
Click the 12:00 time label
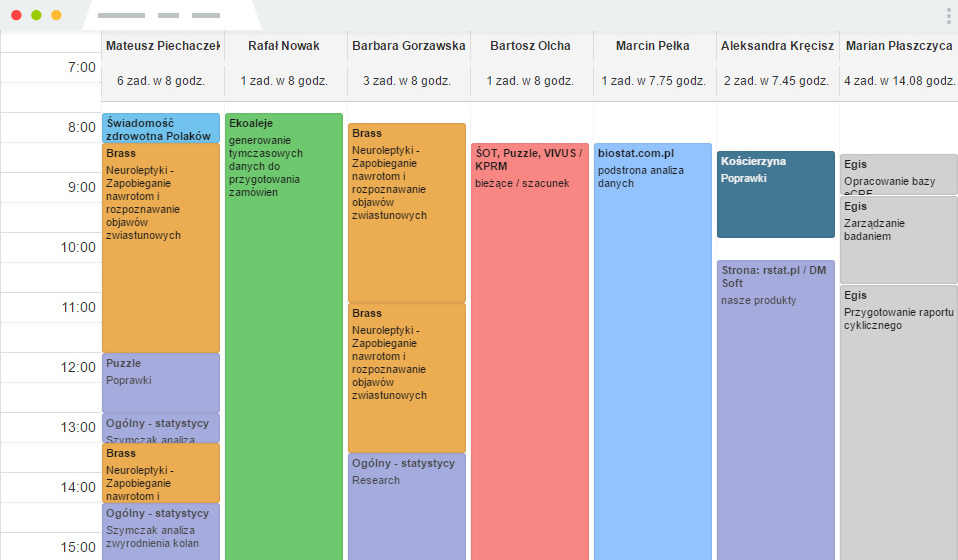tap(78, 367)
